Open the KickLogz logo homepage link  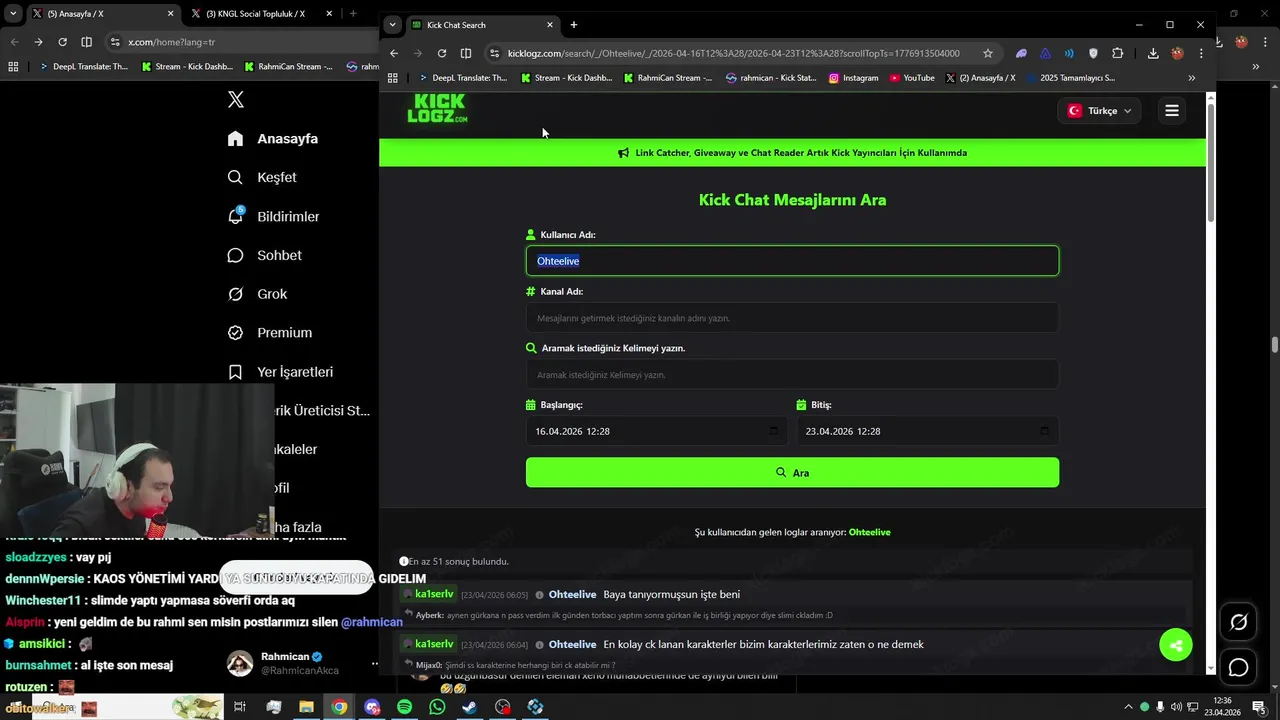(x=437, y=108)
